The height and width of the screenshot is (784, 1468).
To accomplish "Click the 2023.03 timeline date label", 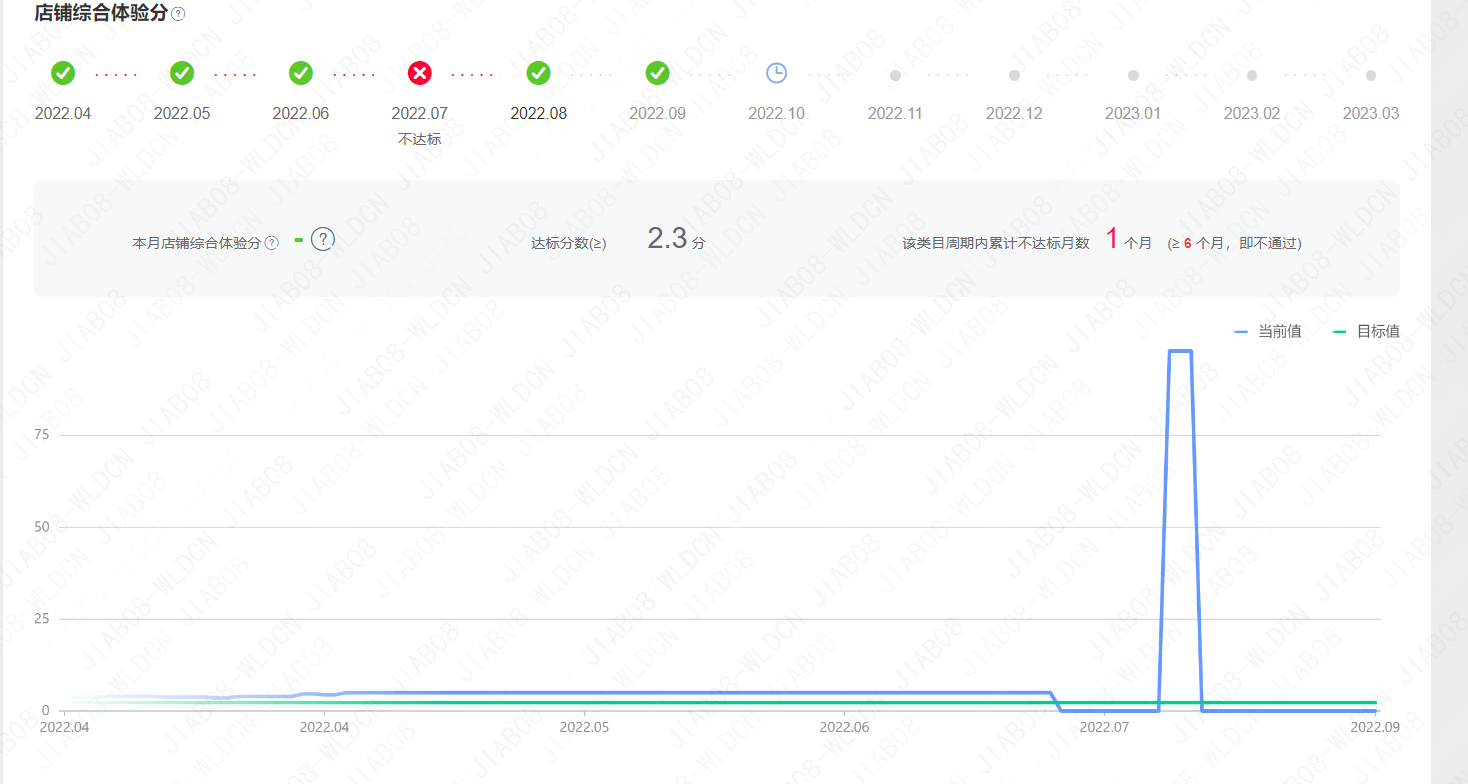I will click(x=1371, y=113).
